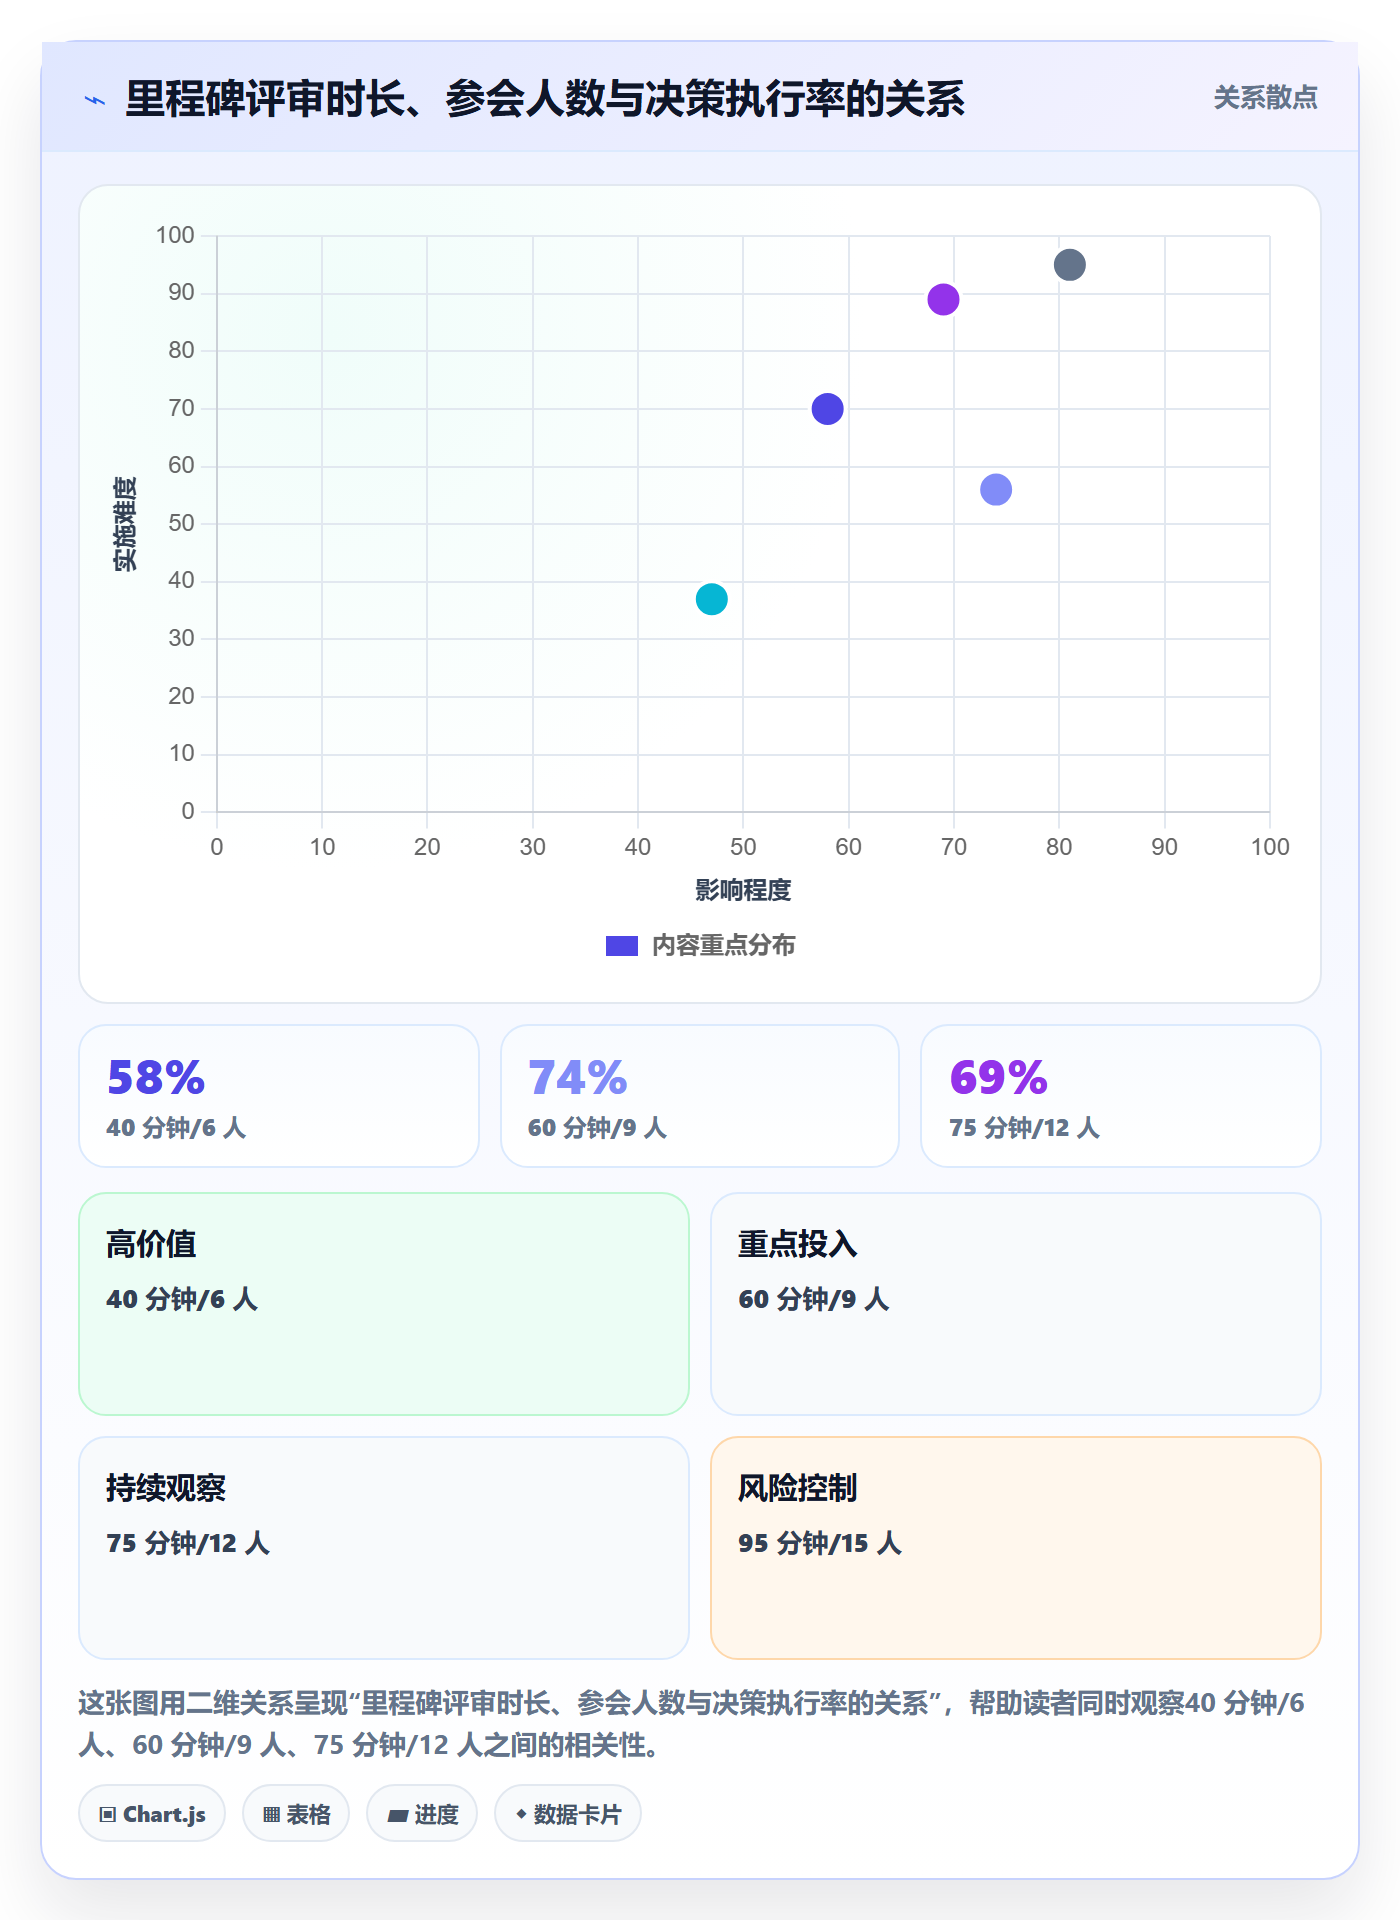Screen dimensions: 1400x1920
Task: Click the 60 分钟/9 人 text under 74%
Action: (x=597, y=1128)
